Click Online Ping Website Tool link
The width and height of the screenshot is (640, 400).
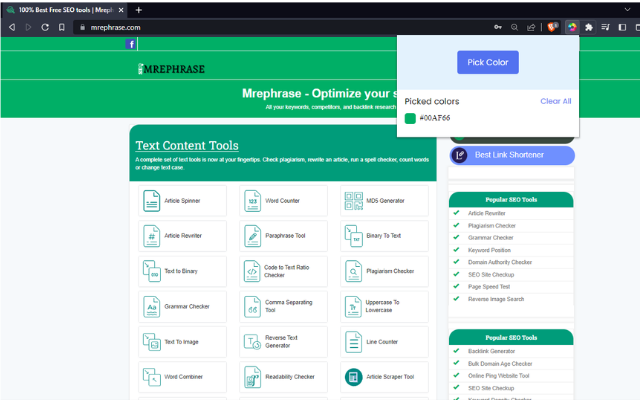coord(498,376)
